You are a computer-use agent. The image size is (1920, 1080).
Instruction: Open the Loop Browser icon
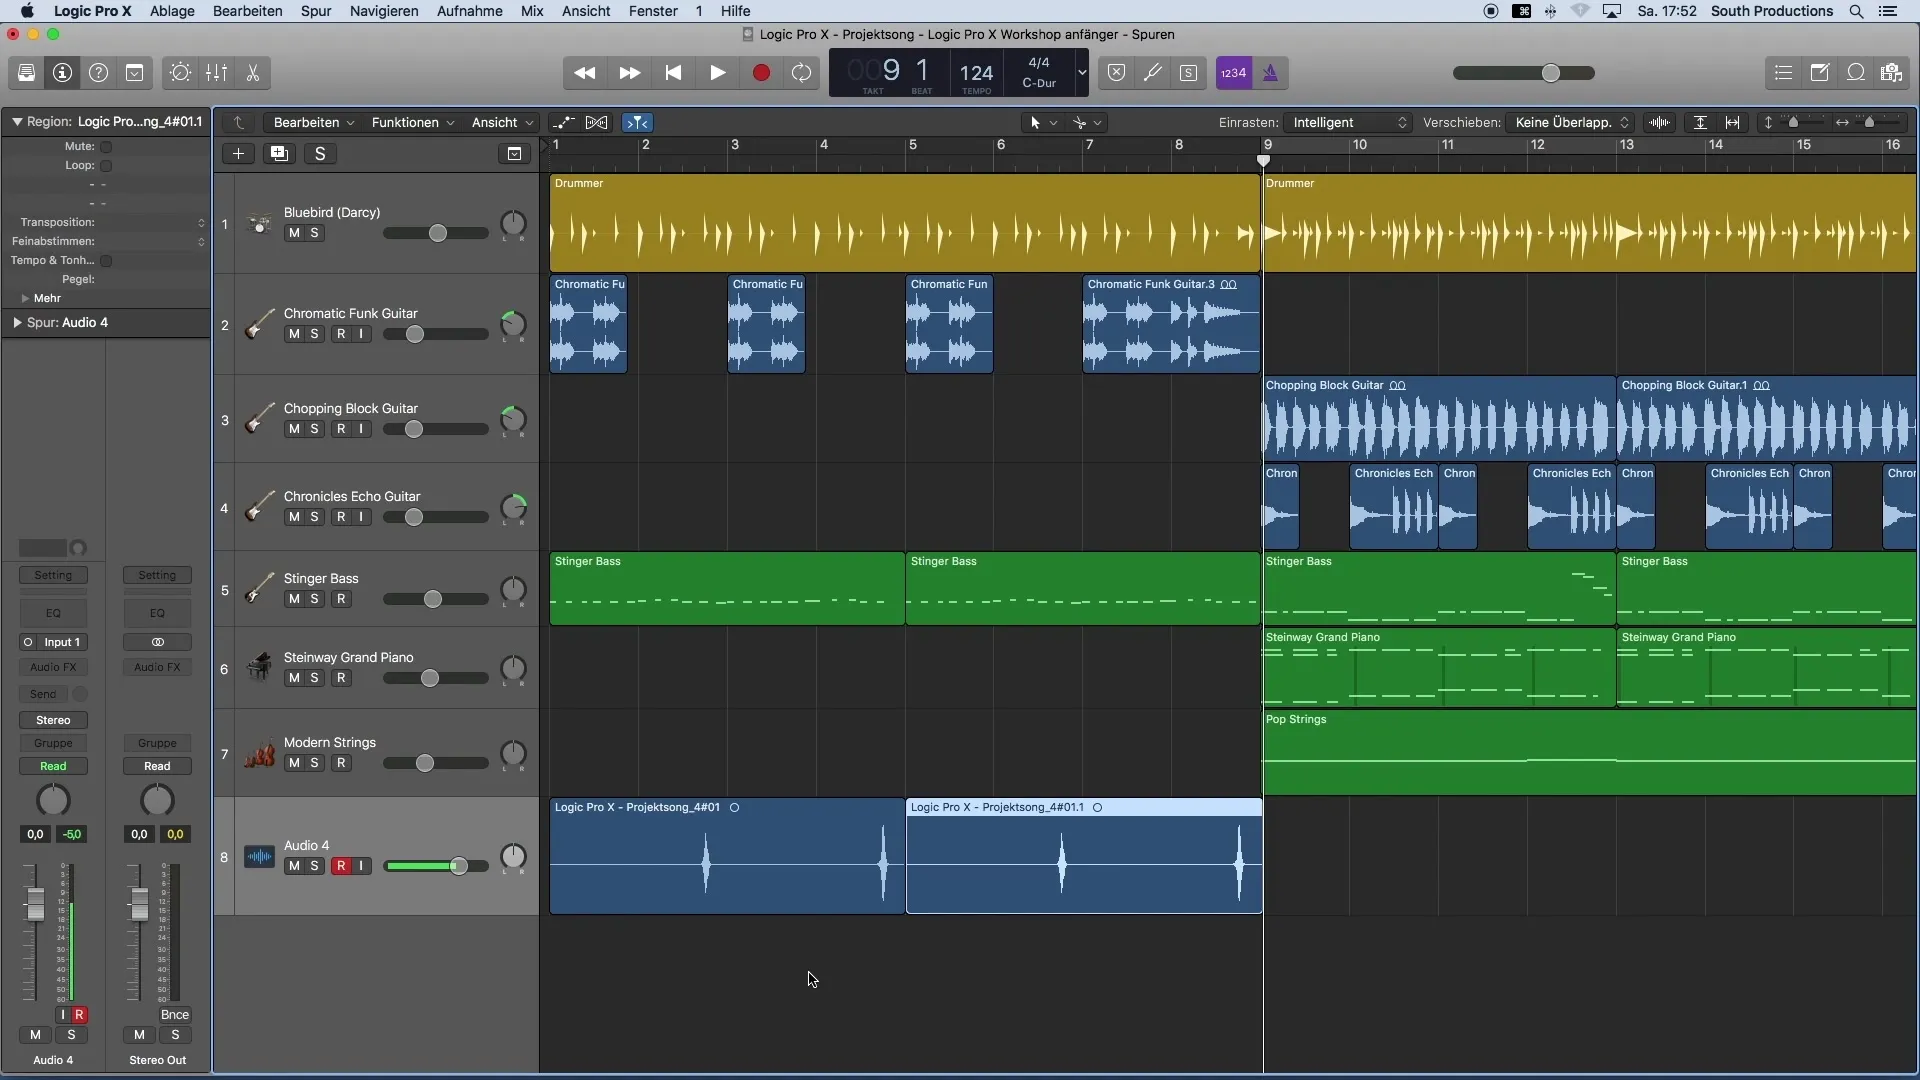click(x=1856, y=73)
